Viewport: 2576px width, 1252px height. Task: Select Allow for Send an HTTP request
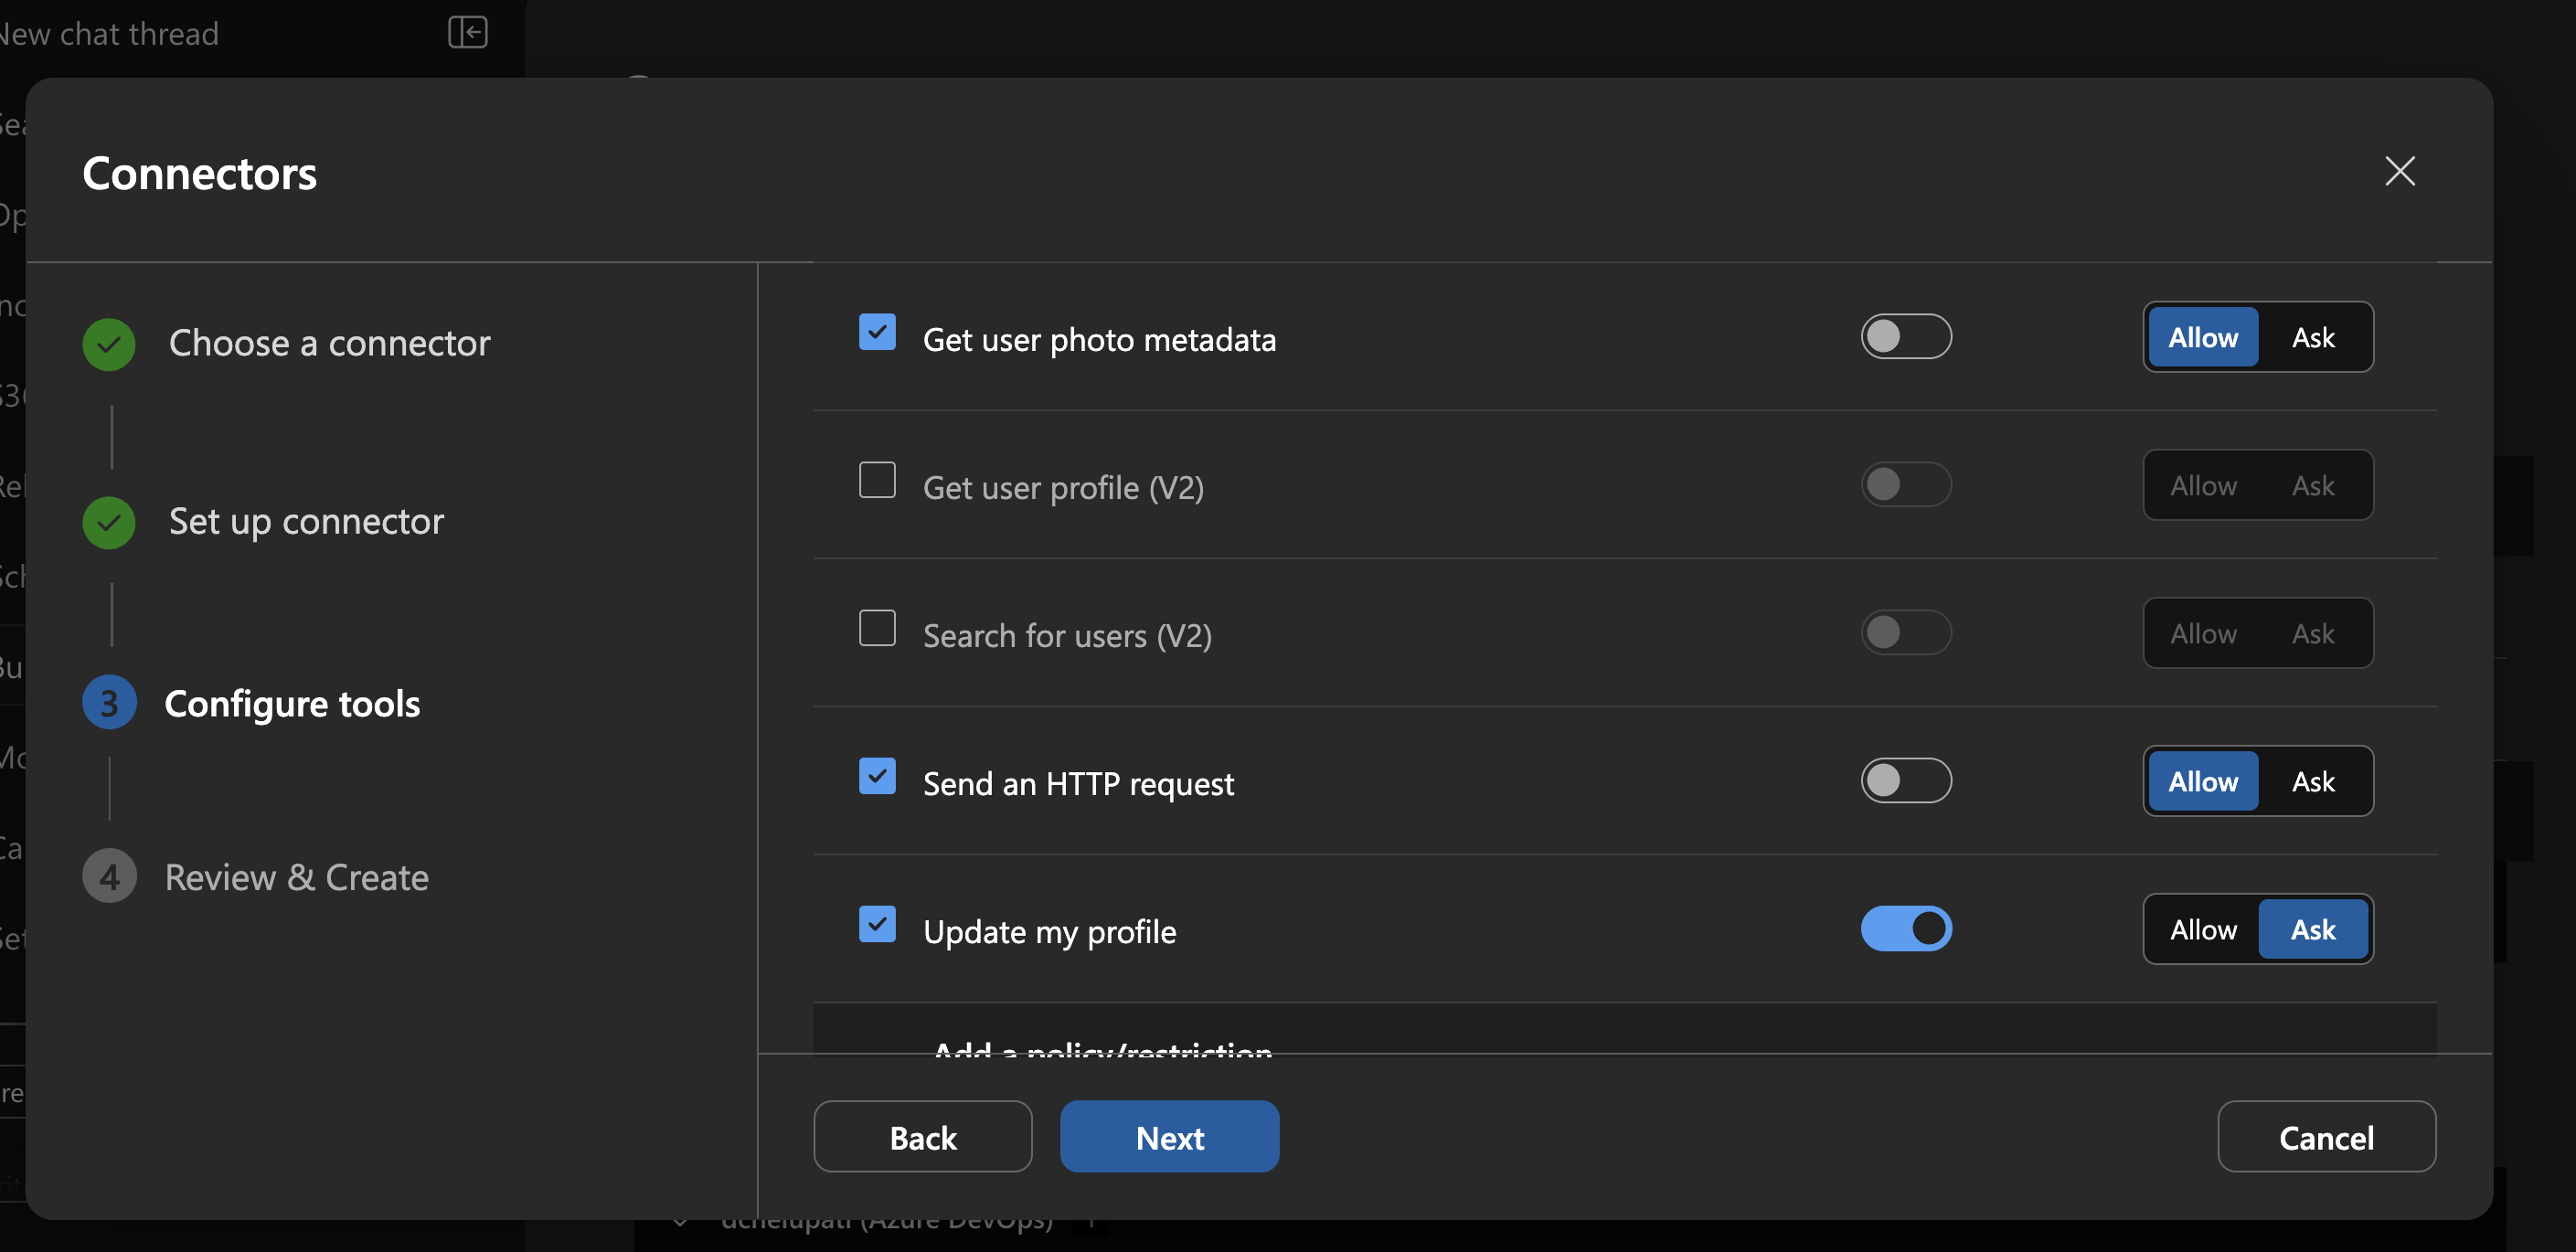tap(2203, 781)
